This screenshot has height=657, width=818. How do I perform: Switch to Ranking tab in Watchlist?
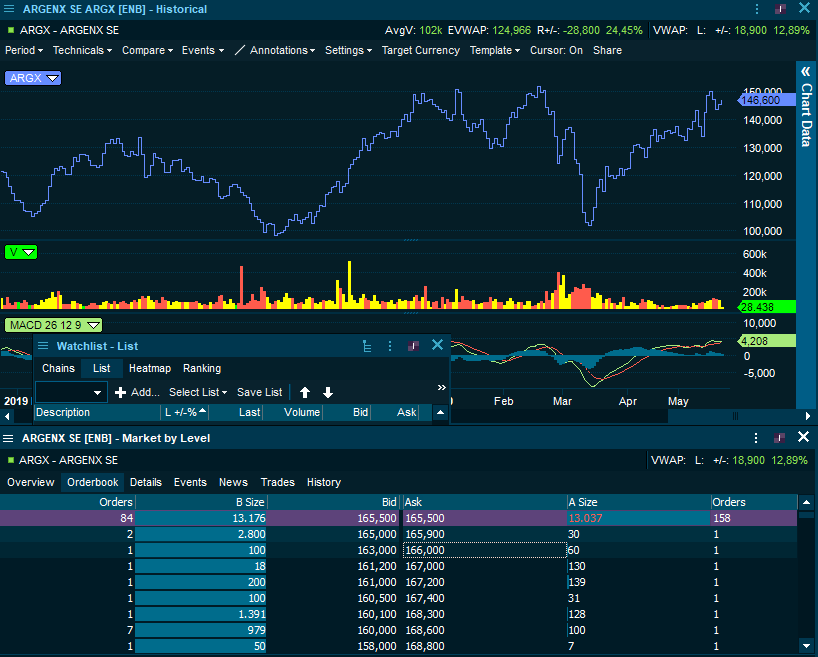[x=202, y=368]
